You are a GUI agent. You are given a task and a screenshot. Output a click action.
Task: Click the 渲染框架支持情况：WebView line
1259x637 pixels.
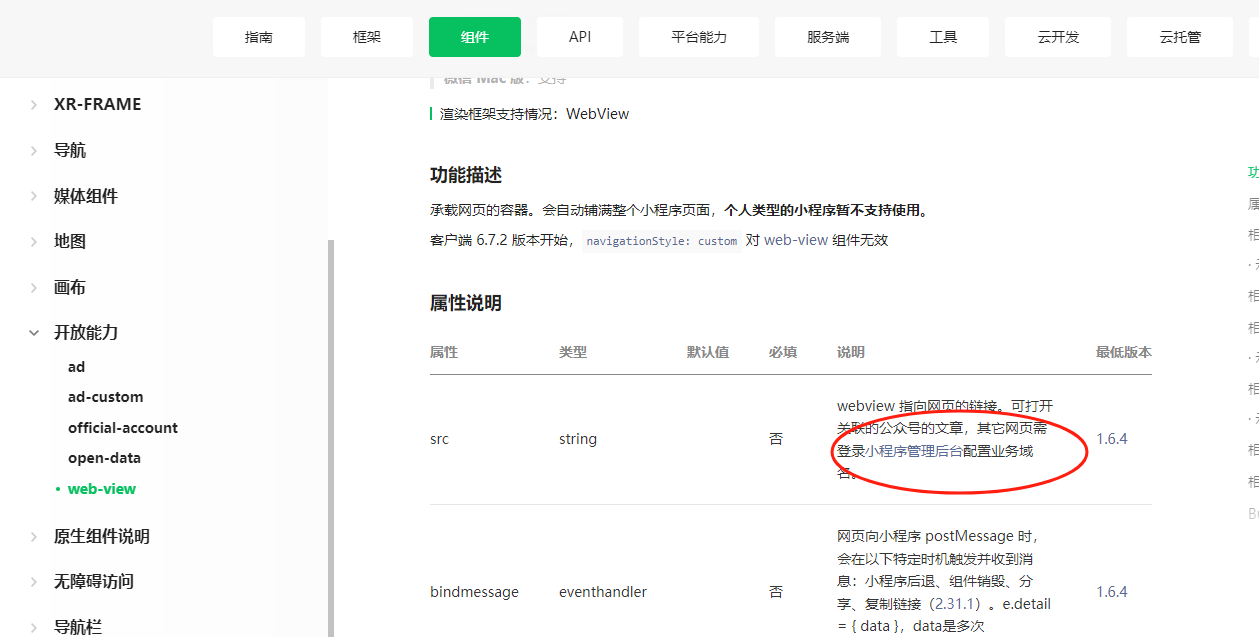[535, 114]
